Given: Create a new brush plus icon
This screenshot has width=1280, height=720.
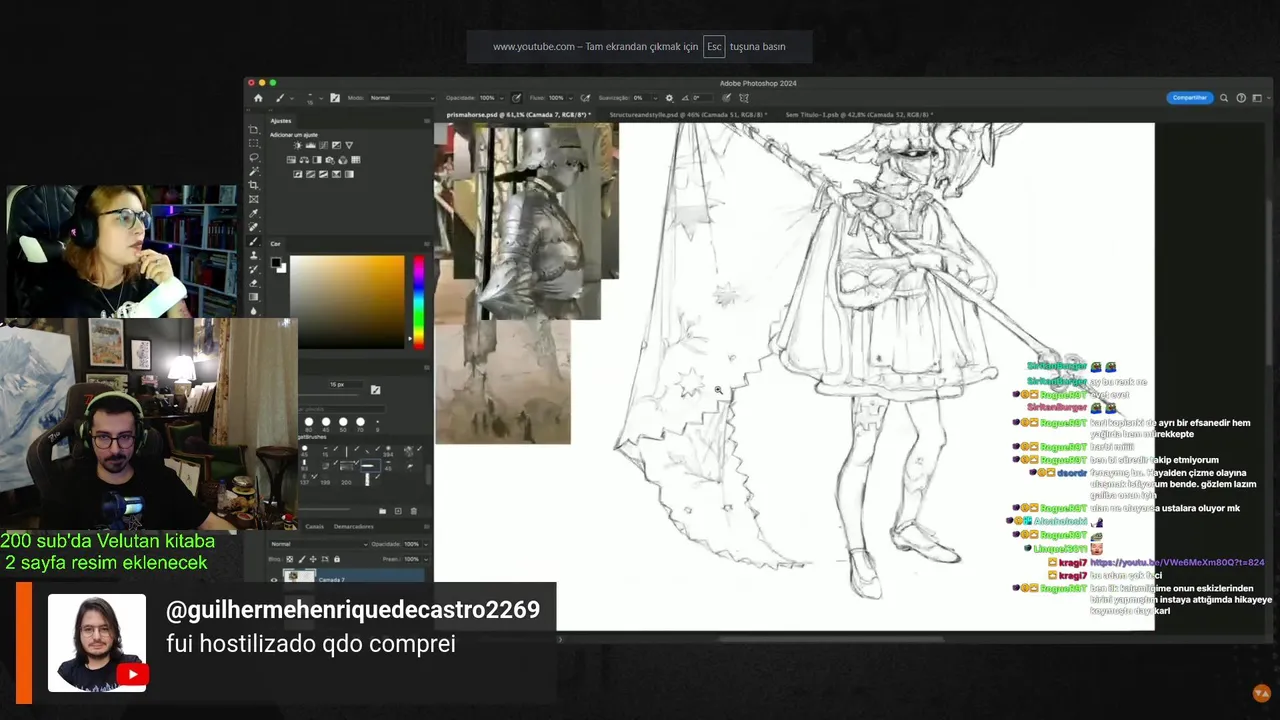Looking at the screenshot, I should click(x=398, y=511).
